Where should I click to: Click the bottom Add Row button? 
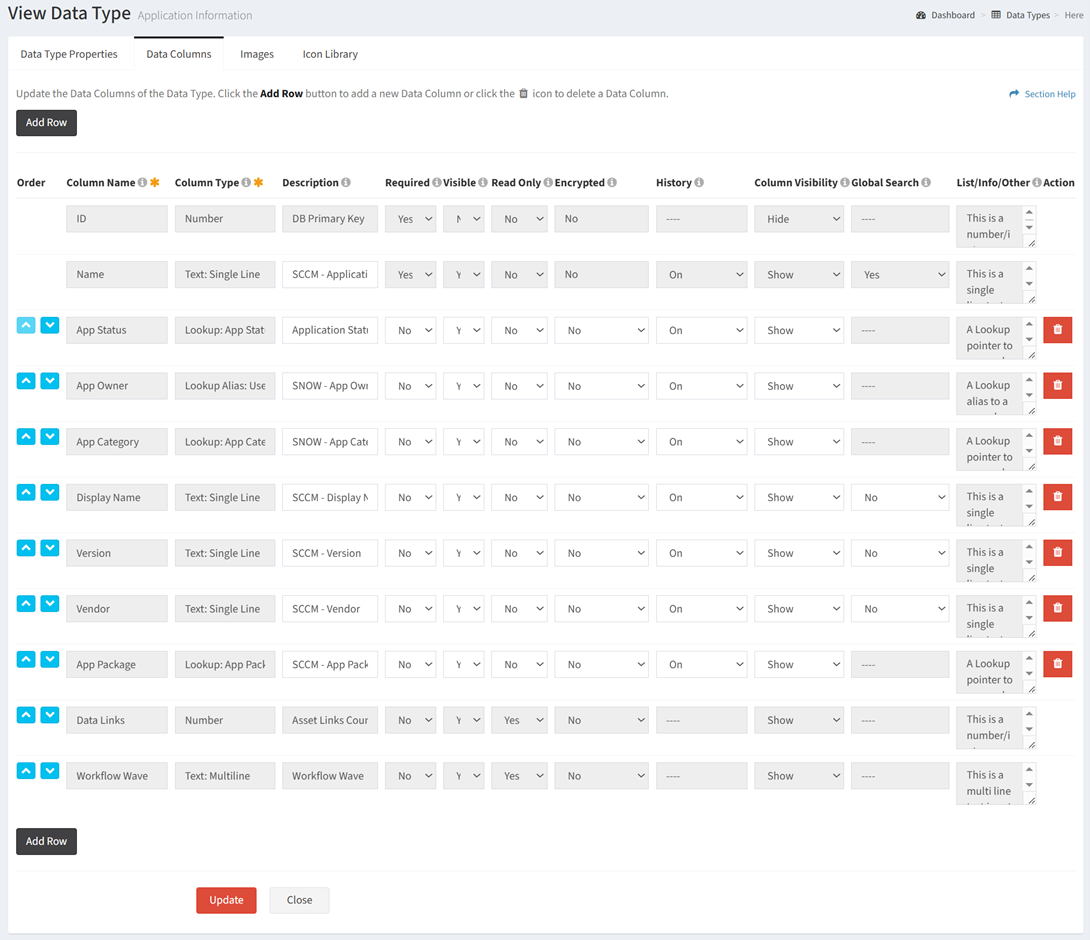pos(47,841)
